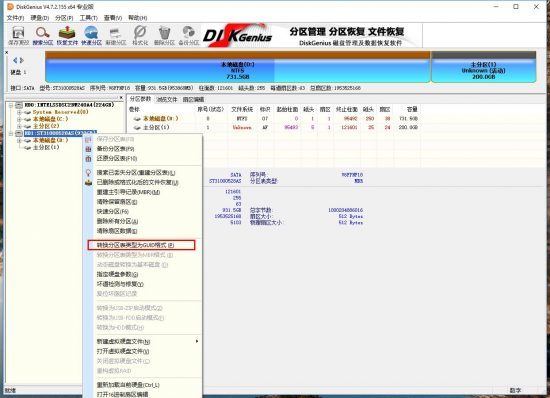Switch to the 浏览文件 tab
This screenshot has height=398, width=550.
167,100
